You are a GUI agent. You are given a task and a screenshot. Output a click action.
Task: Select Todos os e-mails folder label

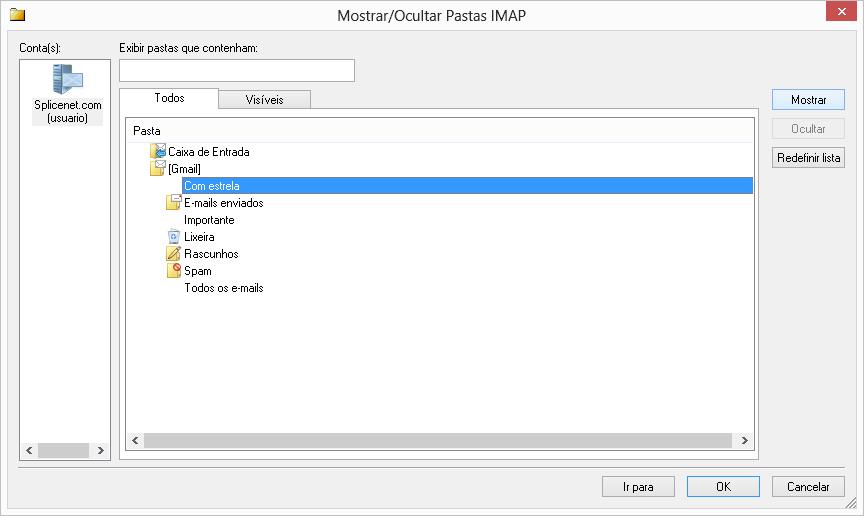pyautogui.click(x=224, y=288)
